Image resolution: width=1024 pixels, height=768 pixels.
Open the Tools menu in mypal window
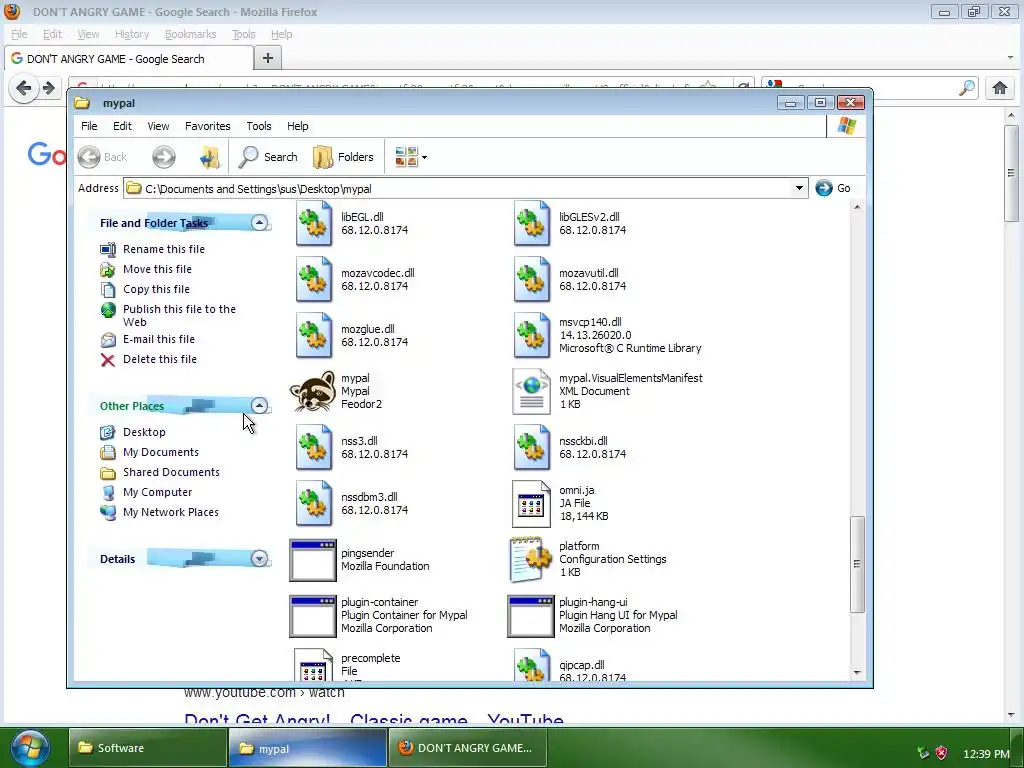259,126
